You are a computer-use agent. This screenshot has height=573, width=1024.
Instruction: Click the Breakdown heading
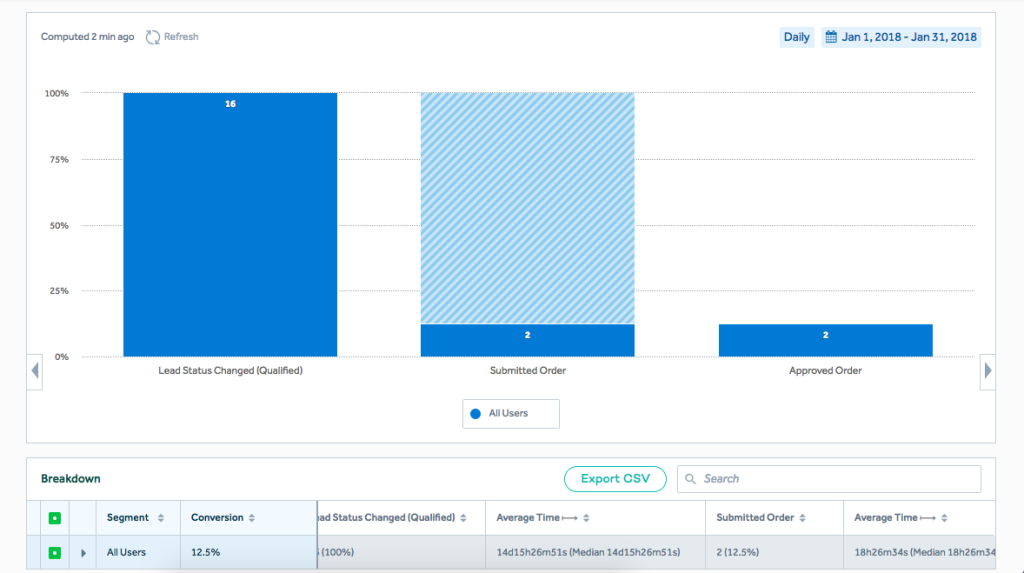(71, 479)
